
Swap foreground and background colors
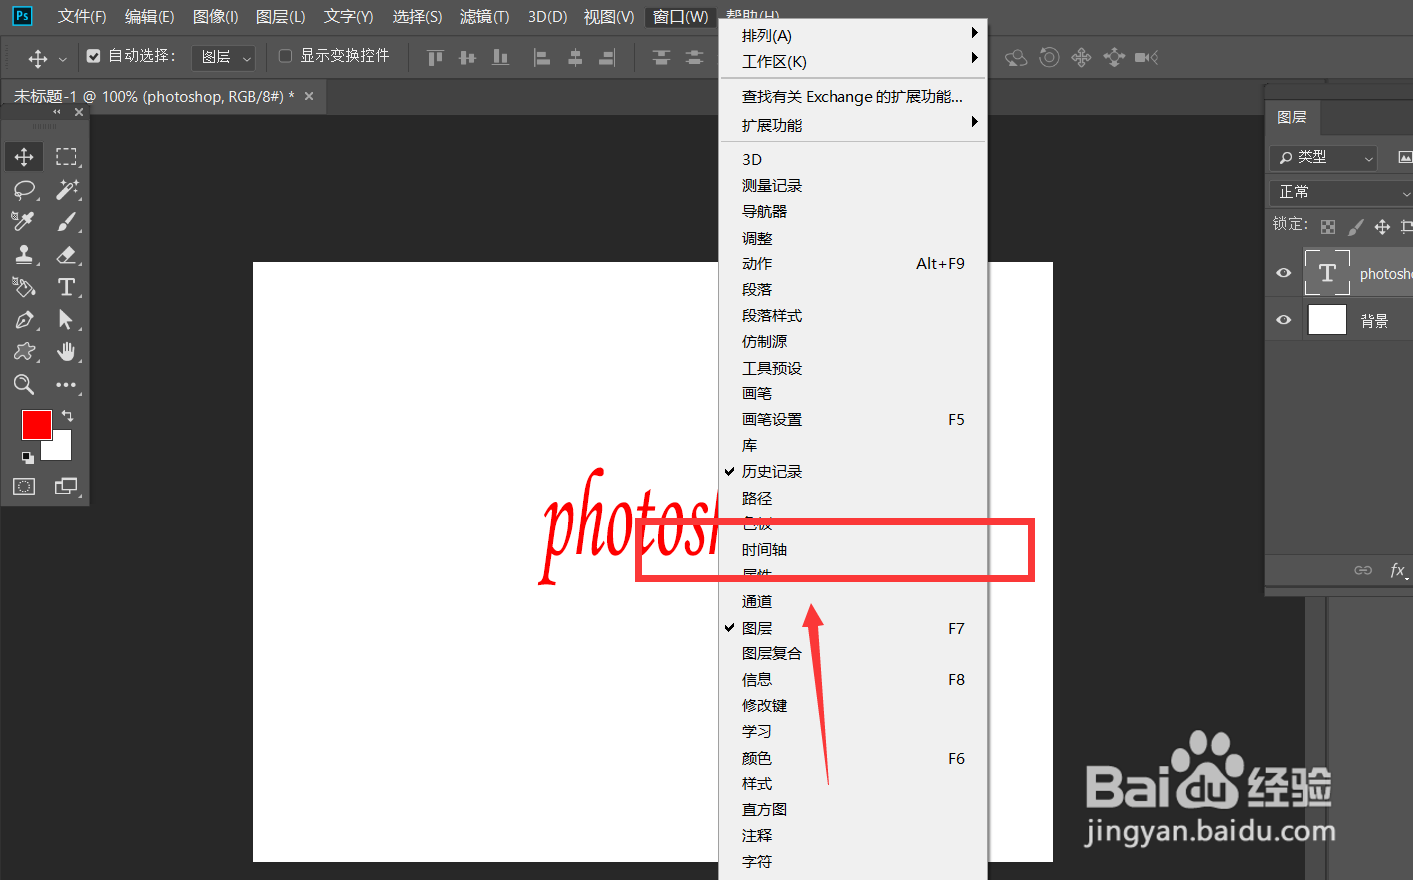[x=67, y=415]
